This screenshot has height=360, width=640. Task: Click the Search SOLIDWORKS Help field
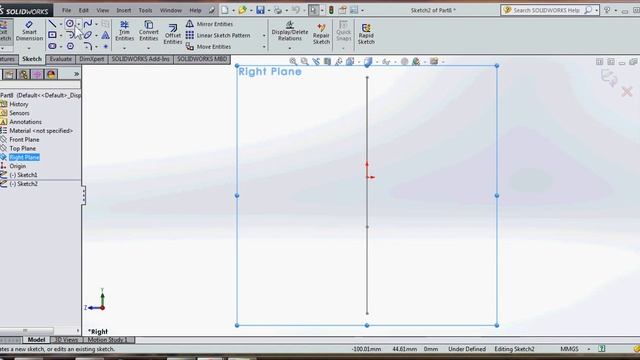tap(546, 10)
